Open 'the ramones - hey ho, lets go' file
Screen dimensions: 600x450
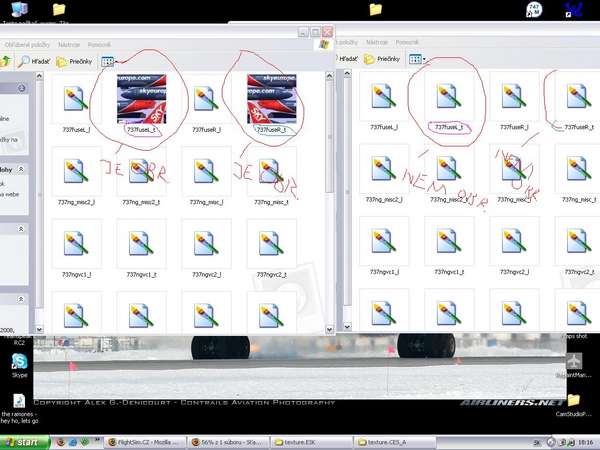[19, 409]
